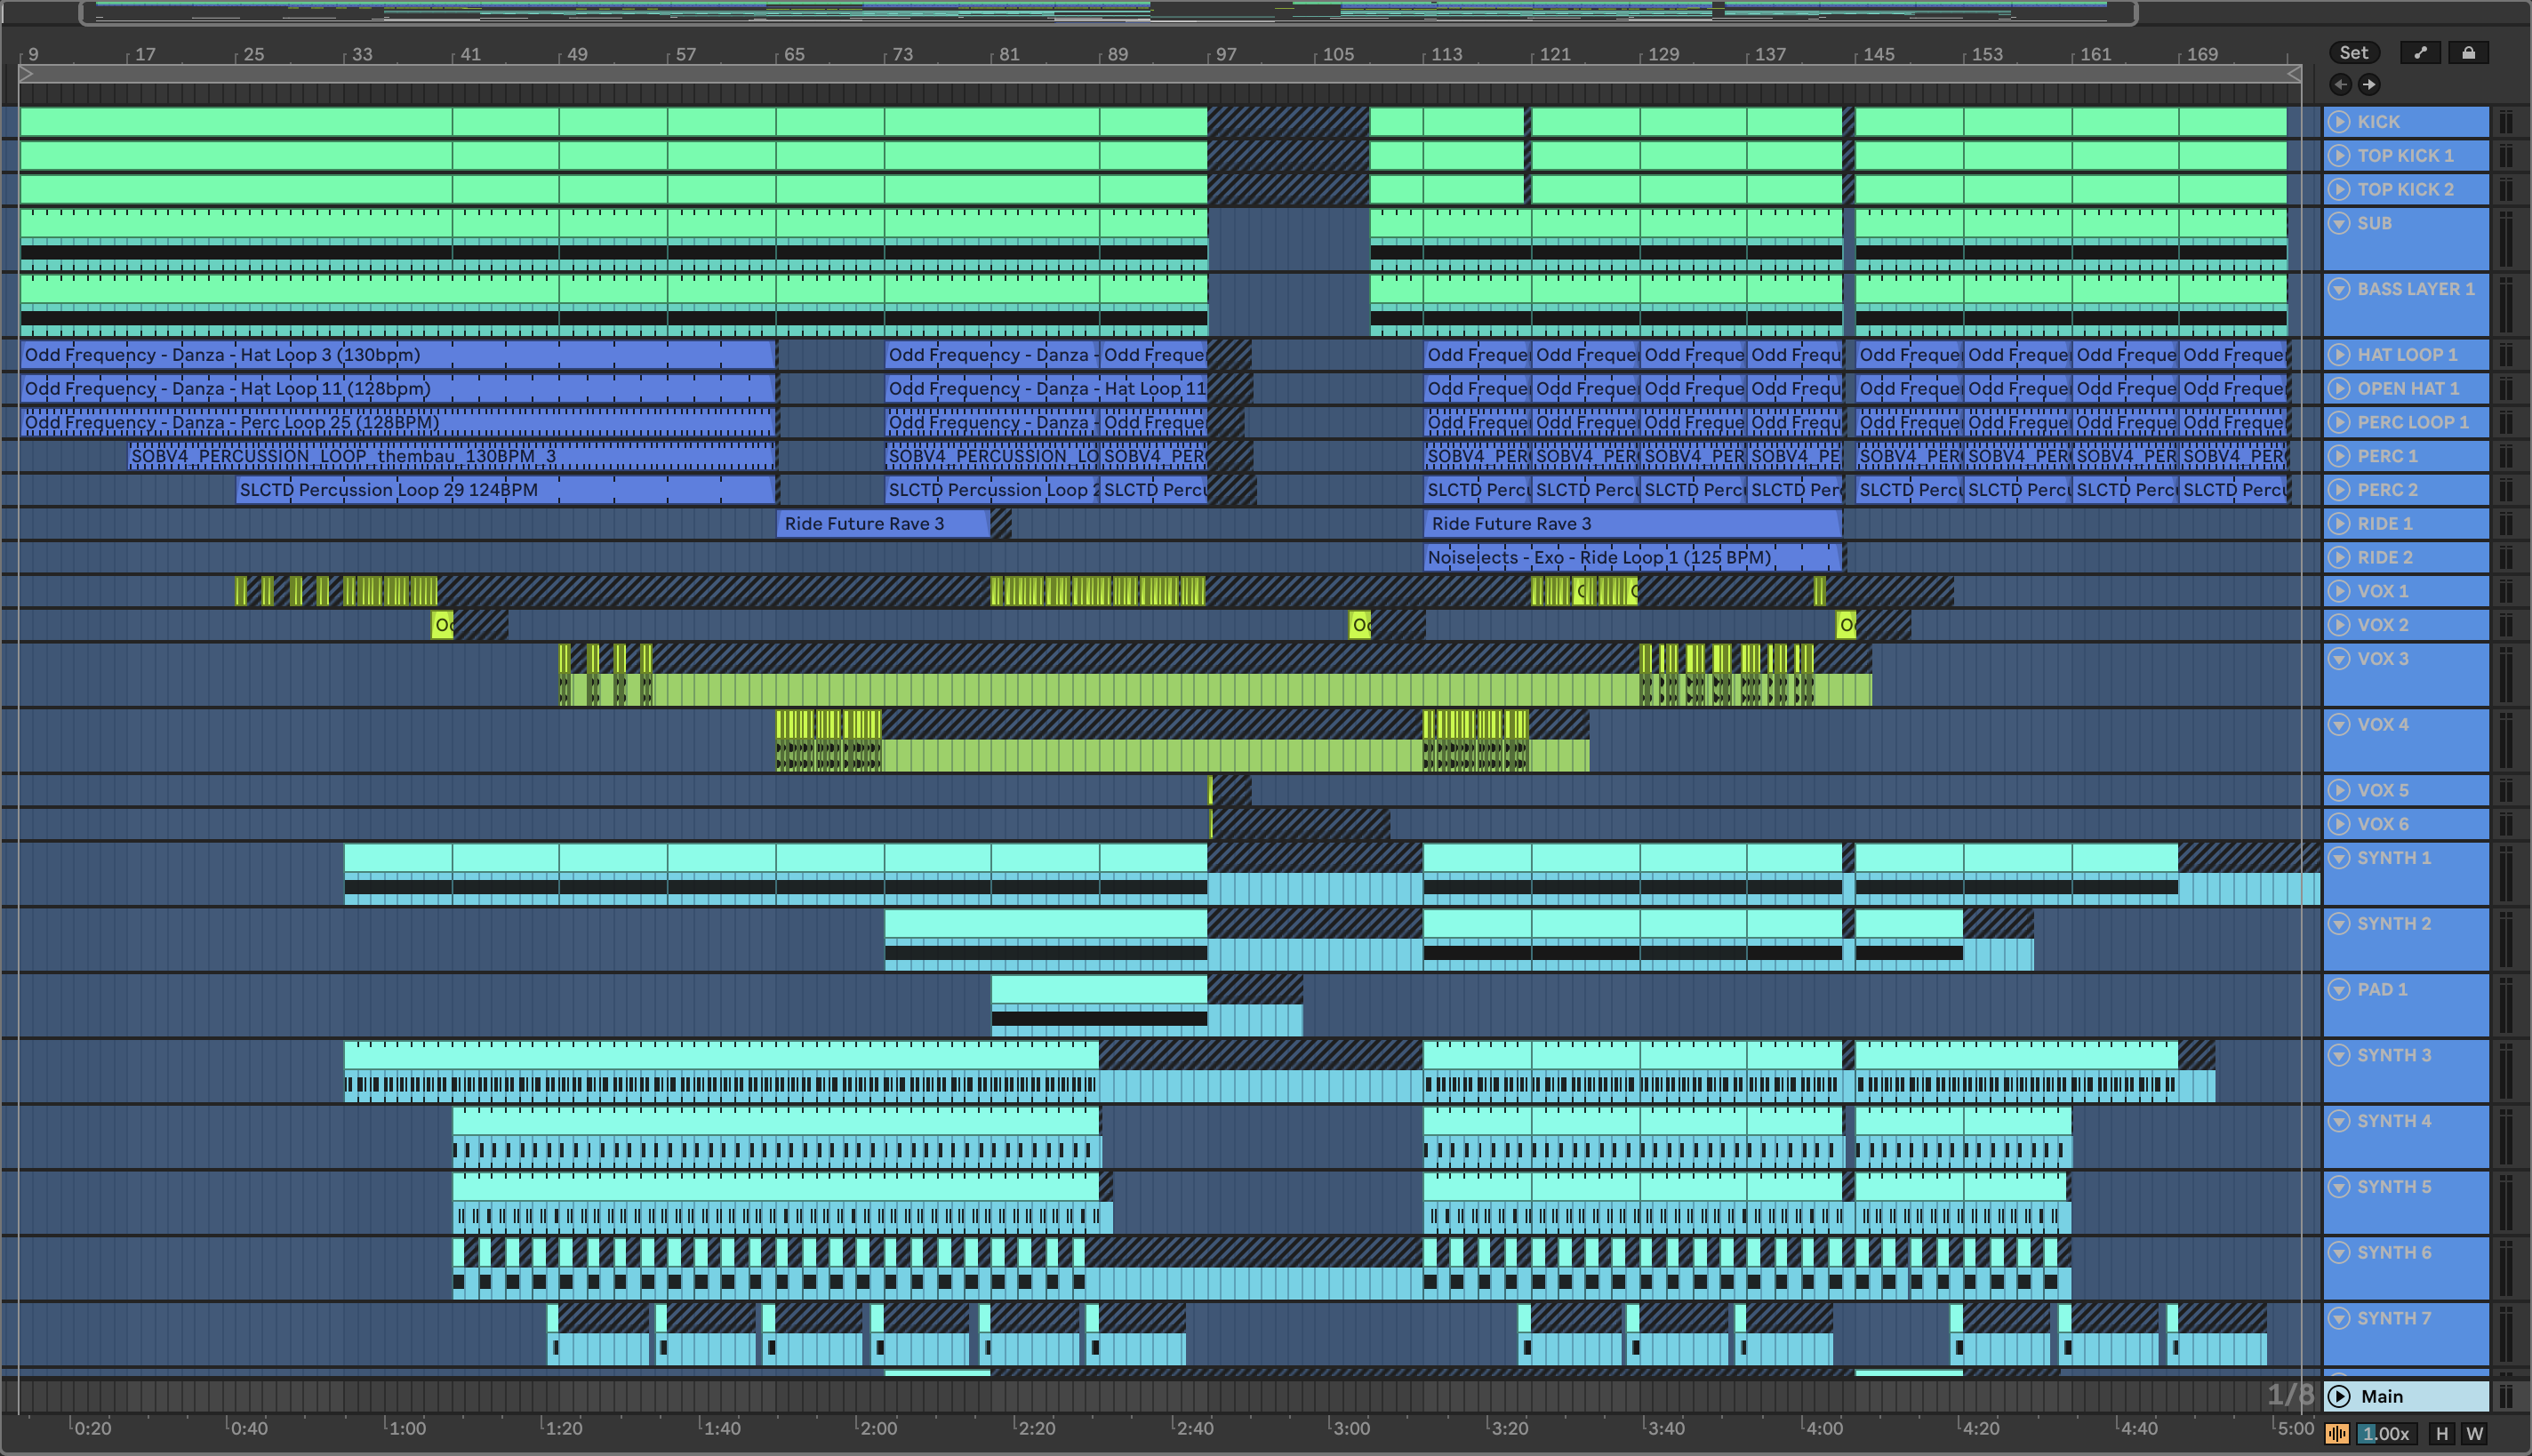Jump to previous locator with left arrow
Screen dimensions: 2532x1456
[2341, 85]
